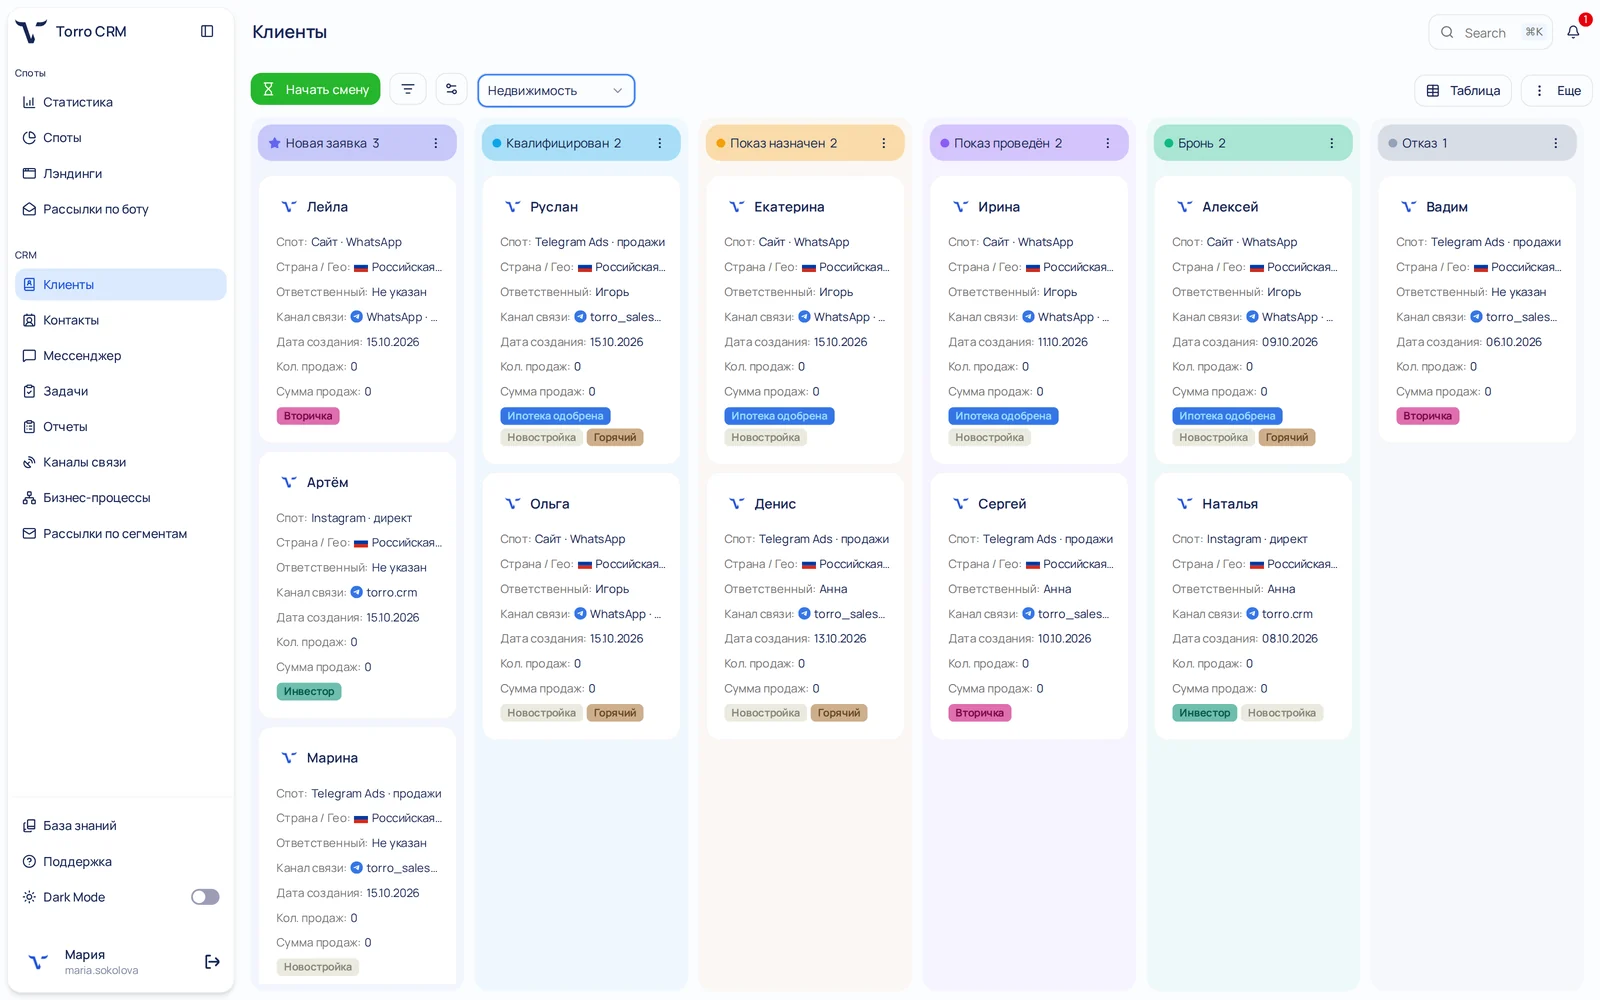Open notifications bell
Viewport: 1600px width, 1000px height.
click(x=1573, y=32)
